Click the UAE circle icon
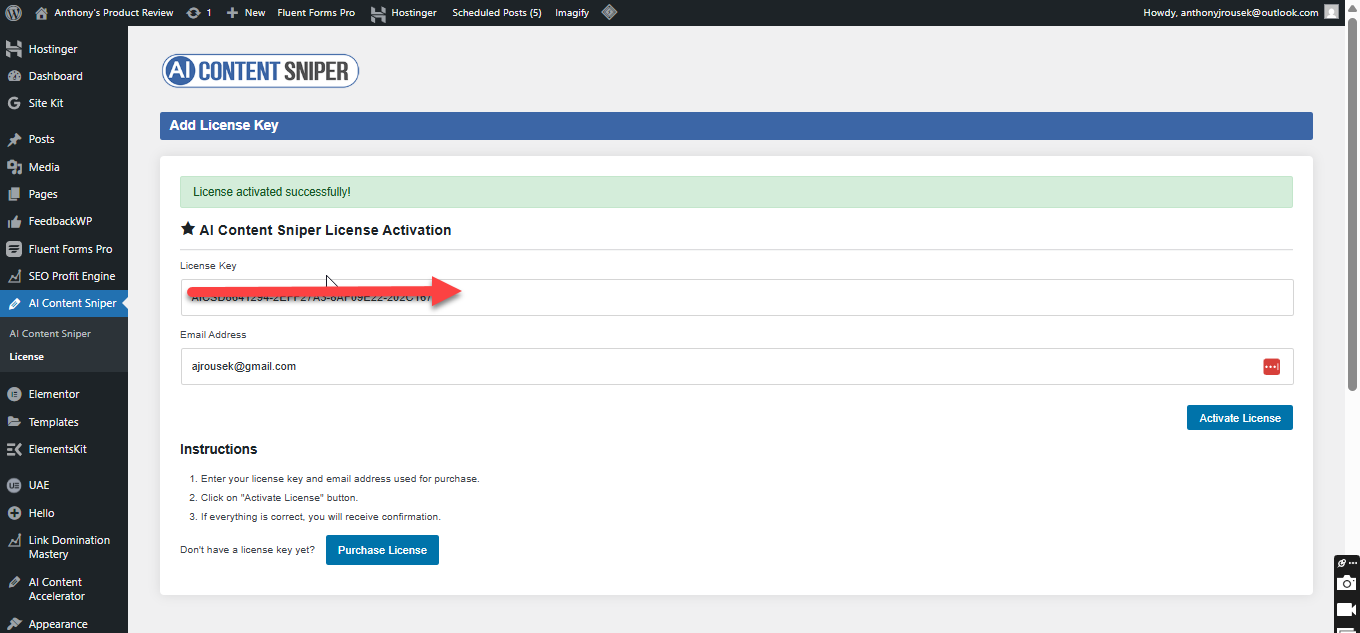 pyautogui.click(x=14, y=485)
